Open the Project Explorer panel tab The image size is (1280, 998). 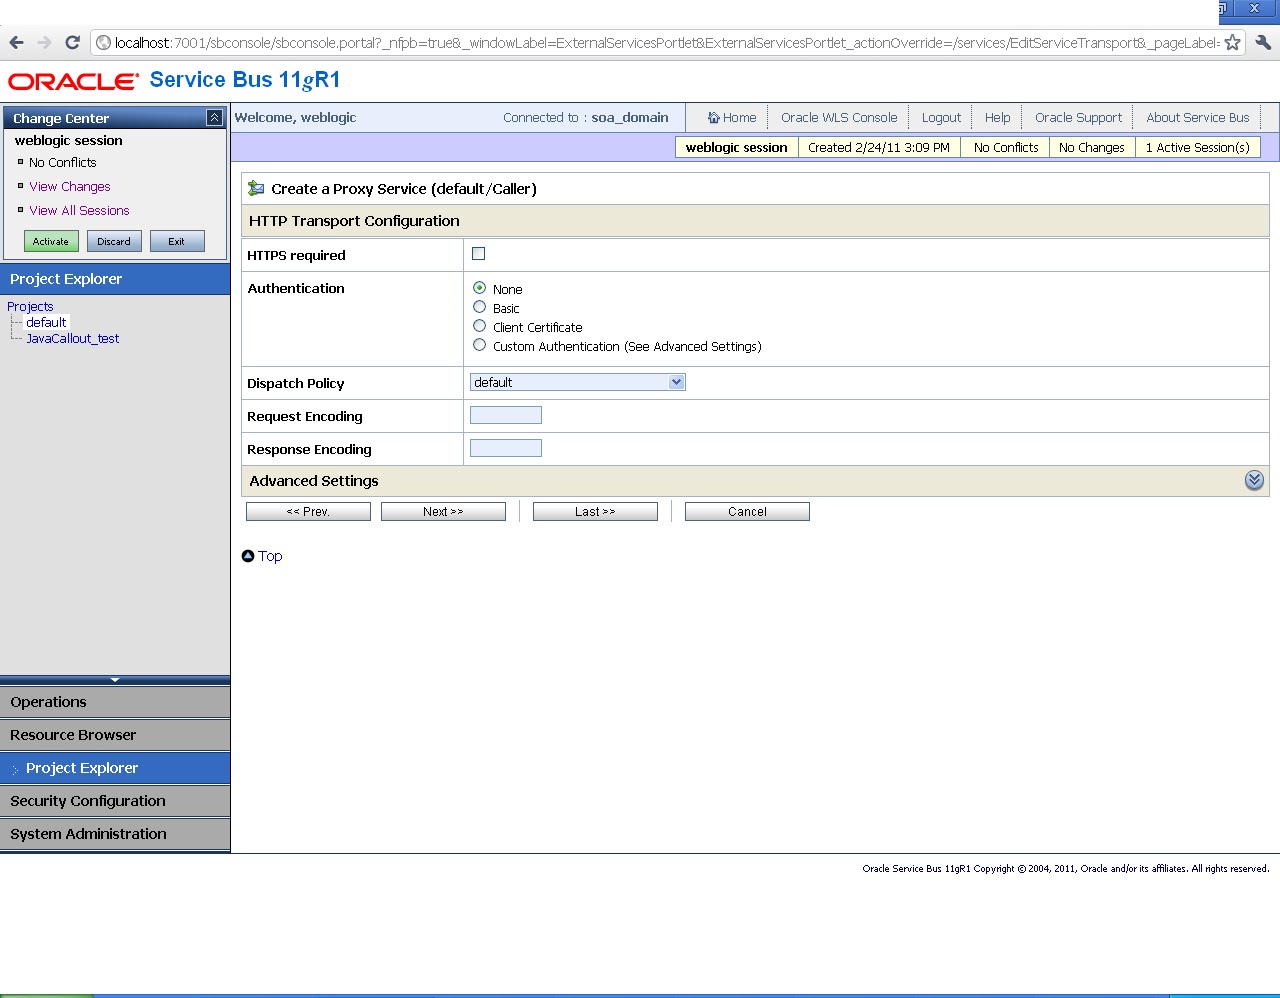115,768
